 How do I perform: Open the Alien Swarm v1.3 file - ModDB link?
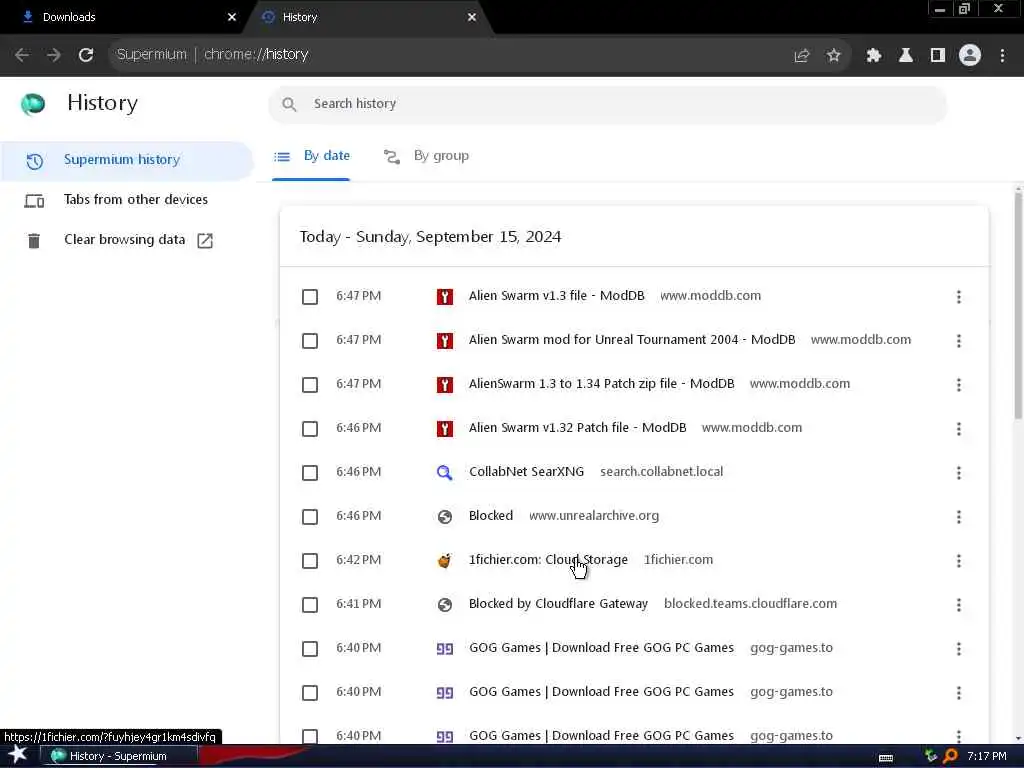[556, 296]
